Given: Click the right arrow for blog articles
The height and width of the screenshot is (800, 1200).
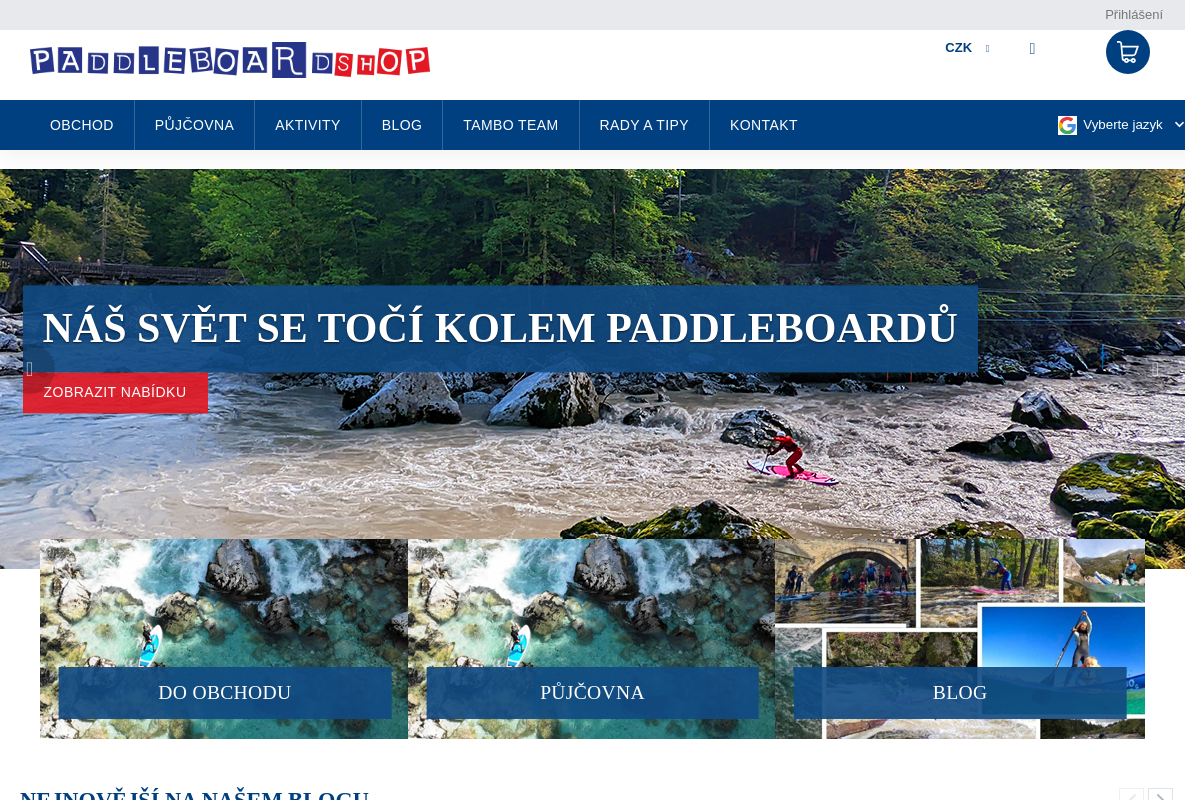Looking at the screenshot, I should pos(1162,795).
